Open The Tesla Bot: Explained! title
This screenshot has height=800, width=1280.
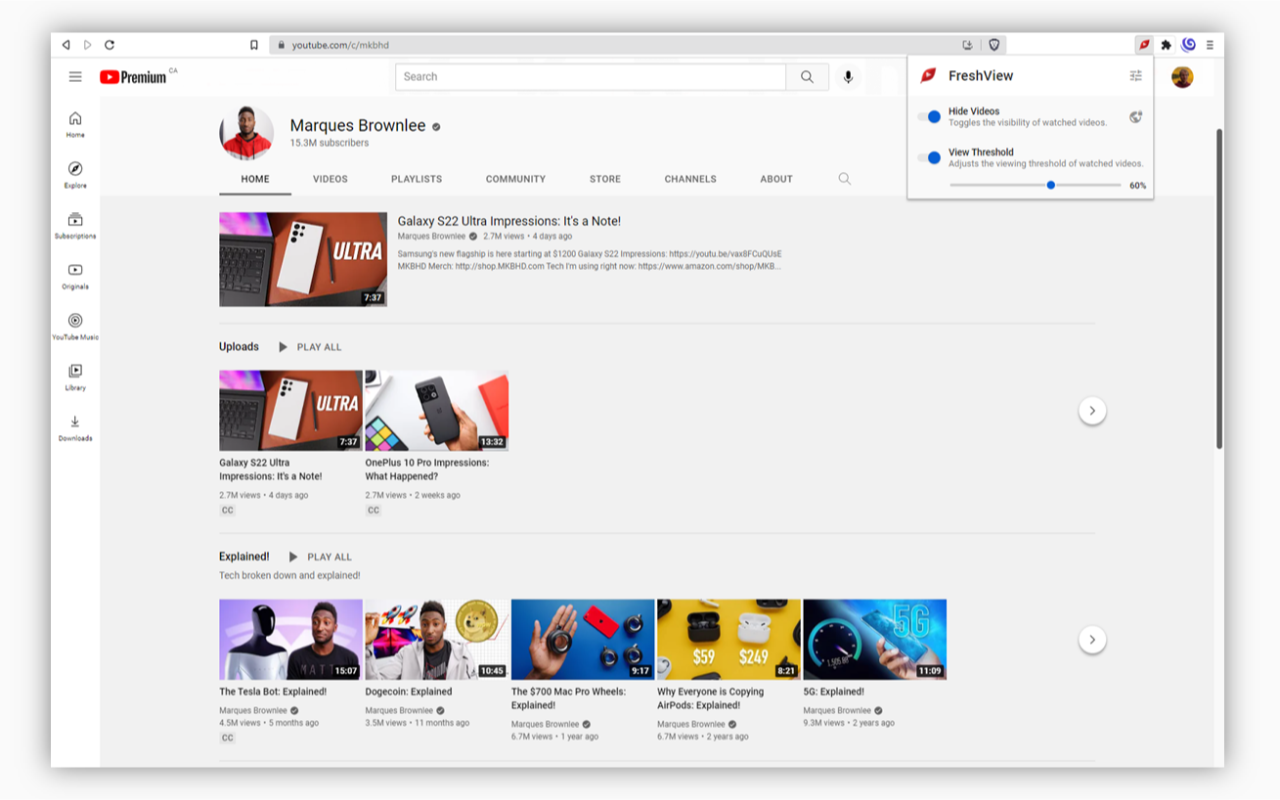(x=273, y=691)
